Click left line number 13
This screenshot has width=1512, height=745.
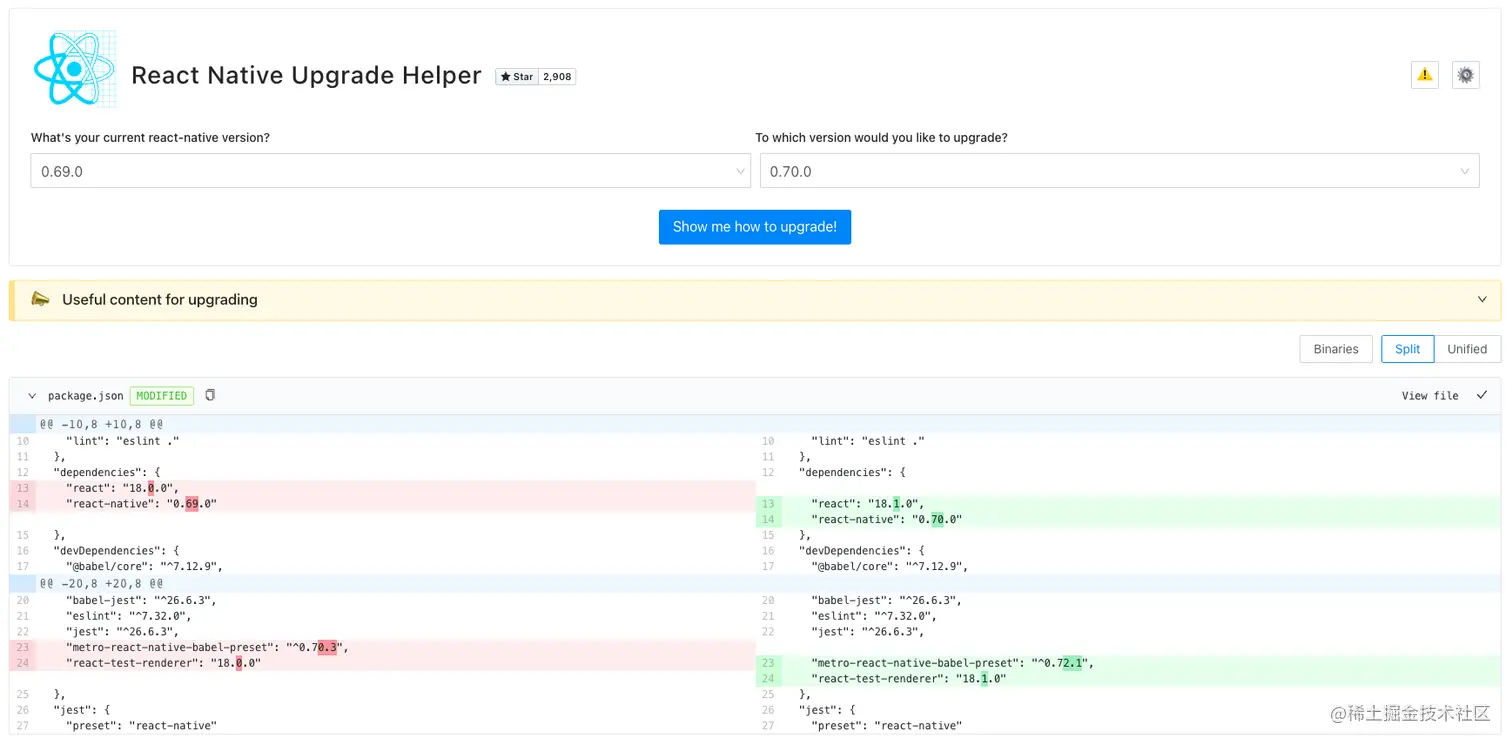pyautogui.click(x=23, y=488)
